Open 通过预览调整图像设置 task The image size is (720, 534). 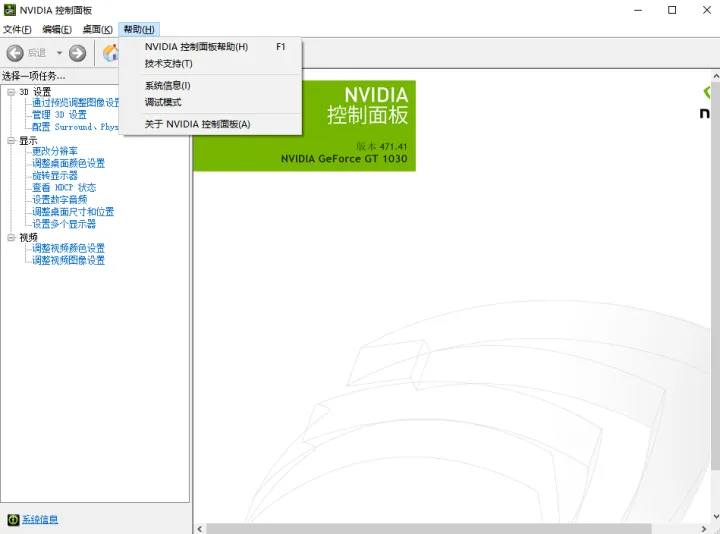[75, 102]
